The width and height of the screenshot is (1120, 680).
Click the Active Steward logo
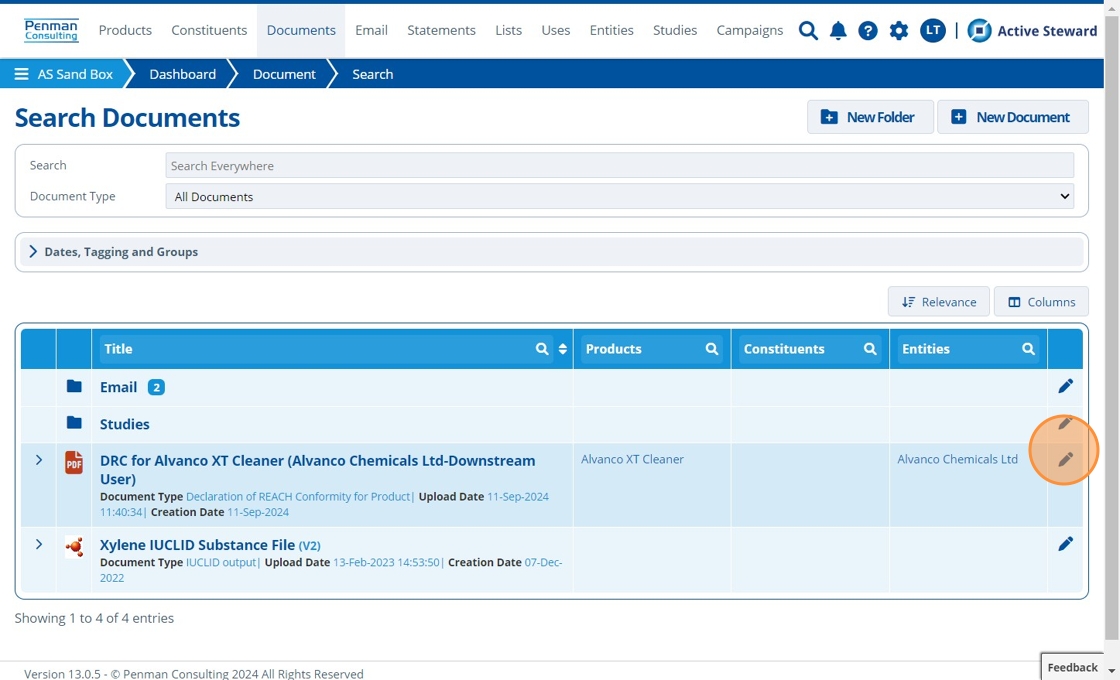(1032, 31)
